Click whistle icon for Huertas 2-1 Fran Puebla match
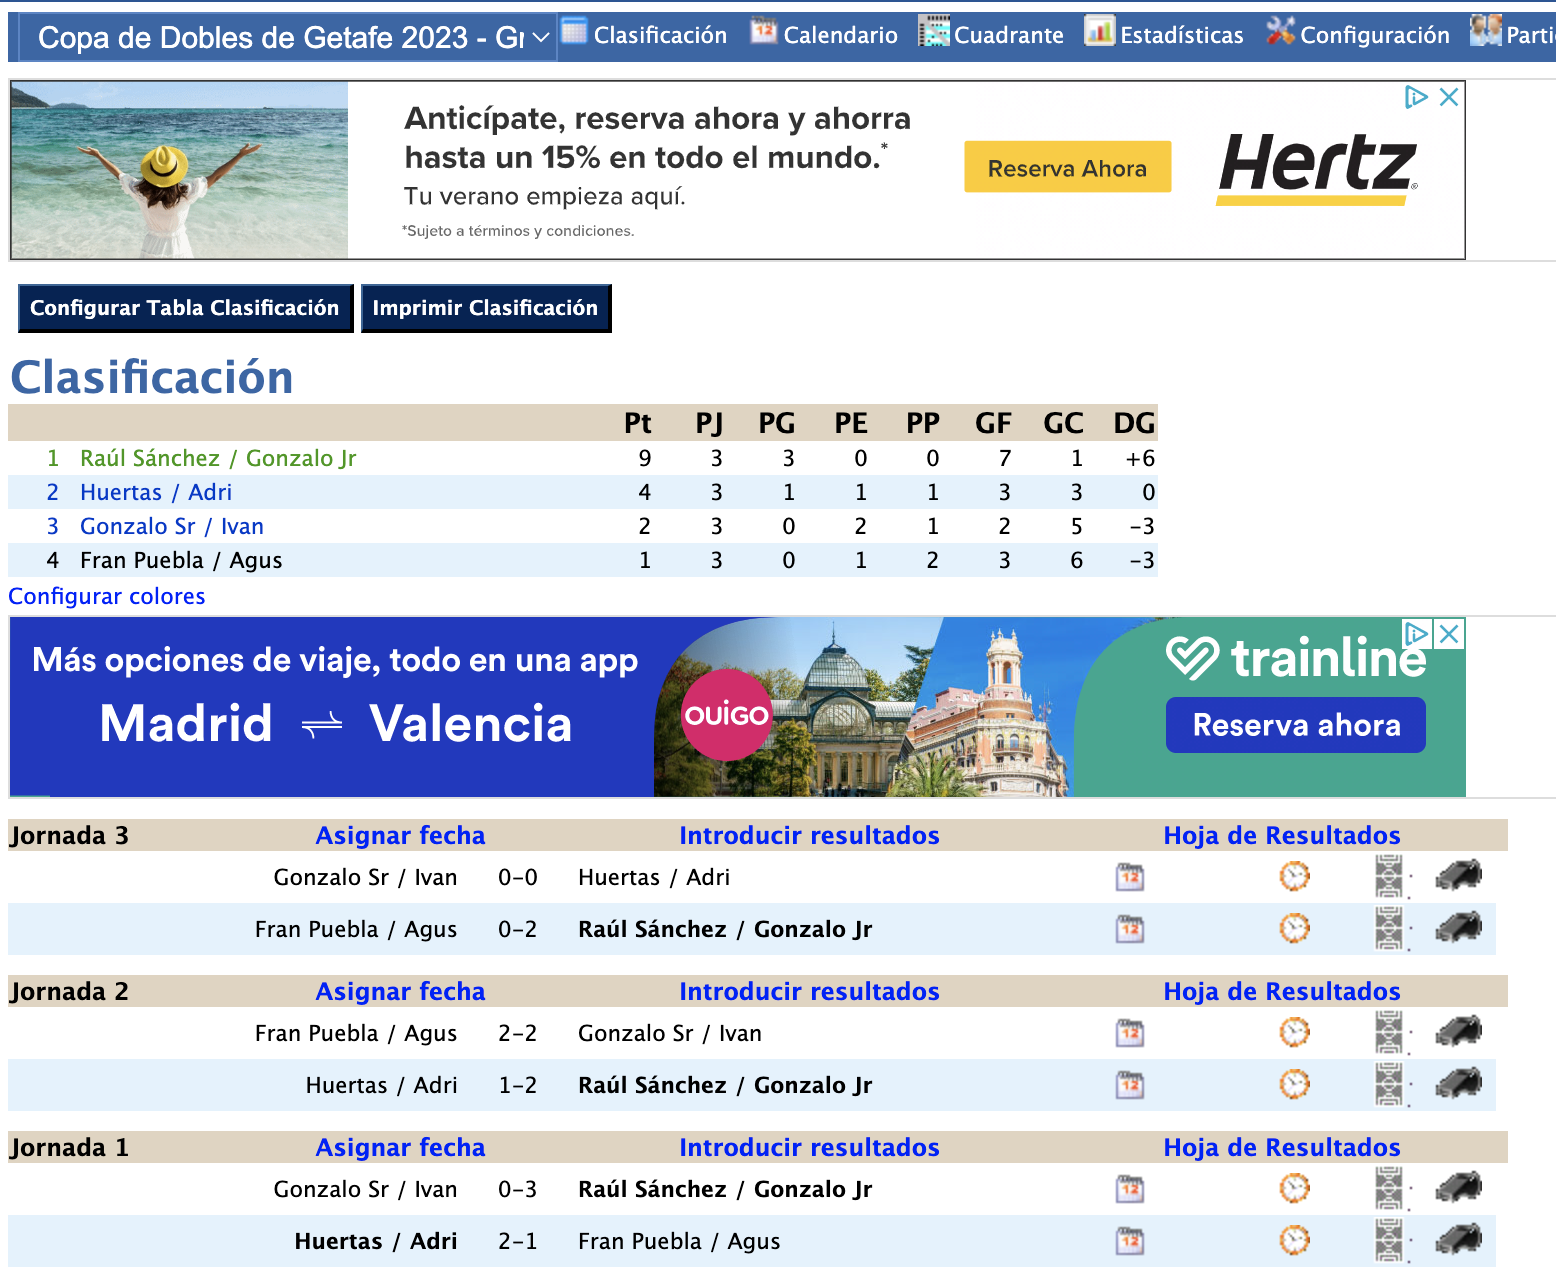The height and width of the screenshot is (1286, 1556). coord(1459,1240)
